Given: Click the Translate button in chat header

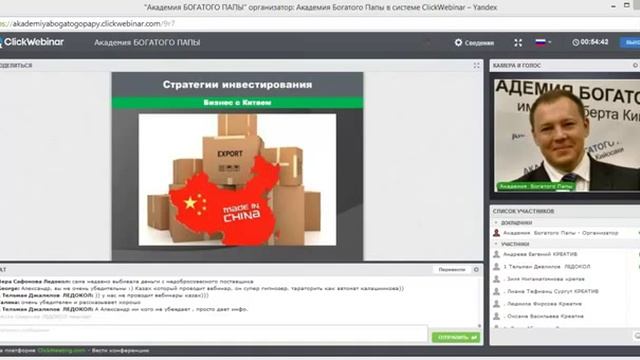Looking at the screenshot, I should coord(451,270).
